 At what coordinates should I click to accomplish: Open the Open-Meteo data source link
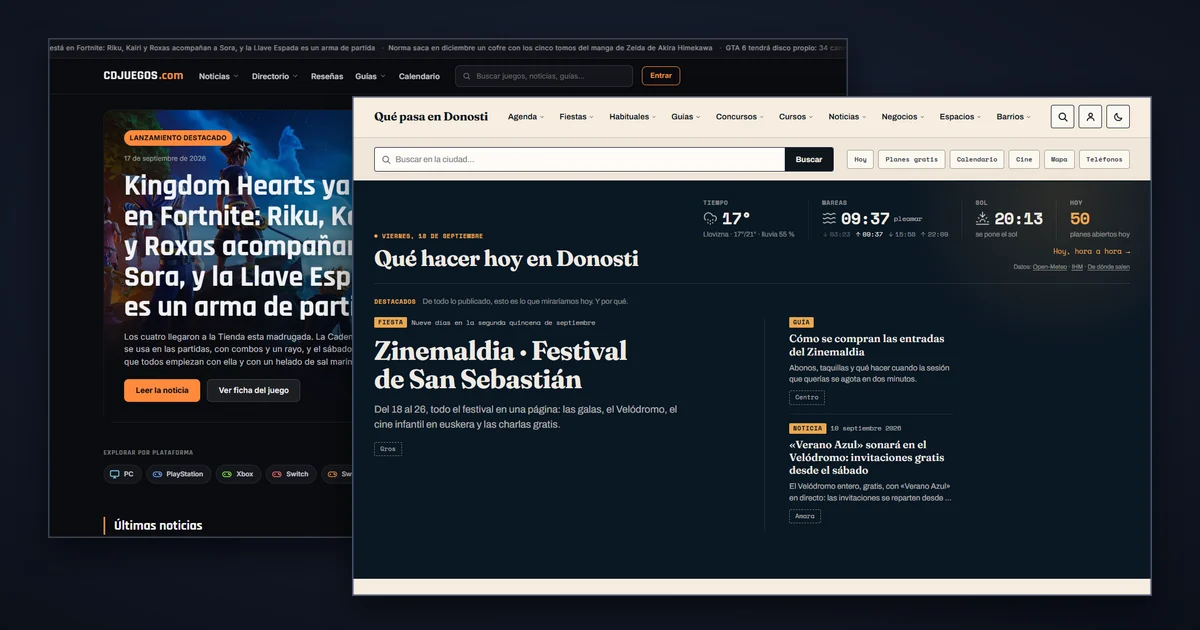(1050, 267)
